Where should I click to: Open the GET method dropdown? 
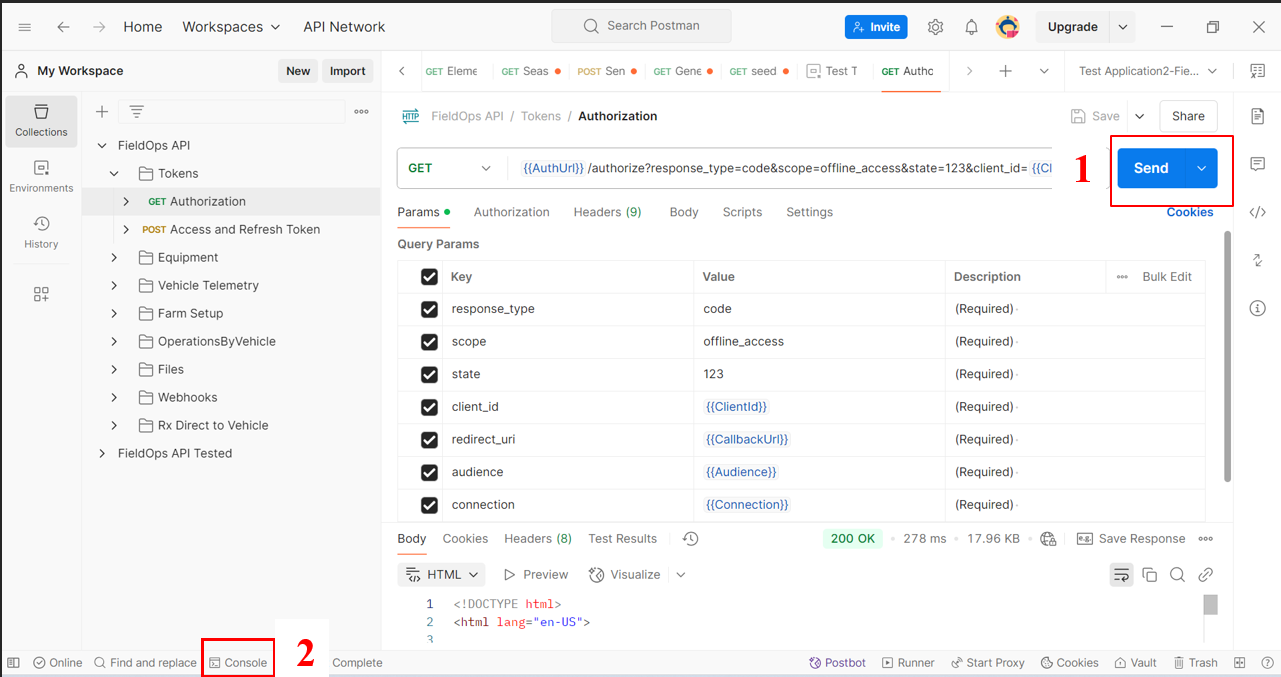pyautogui.click(x=450, y=168)
